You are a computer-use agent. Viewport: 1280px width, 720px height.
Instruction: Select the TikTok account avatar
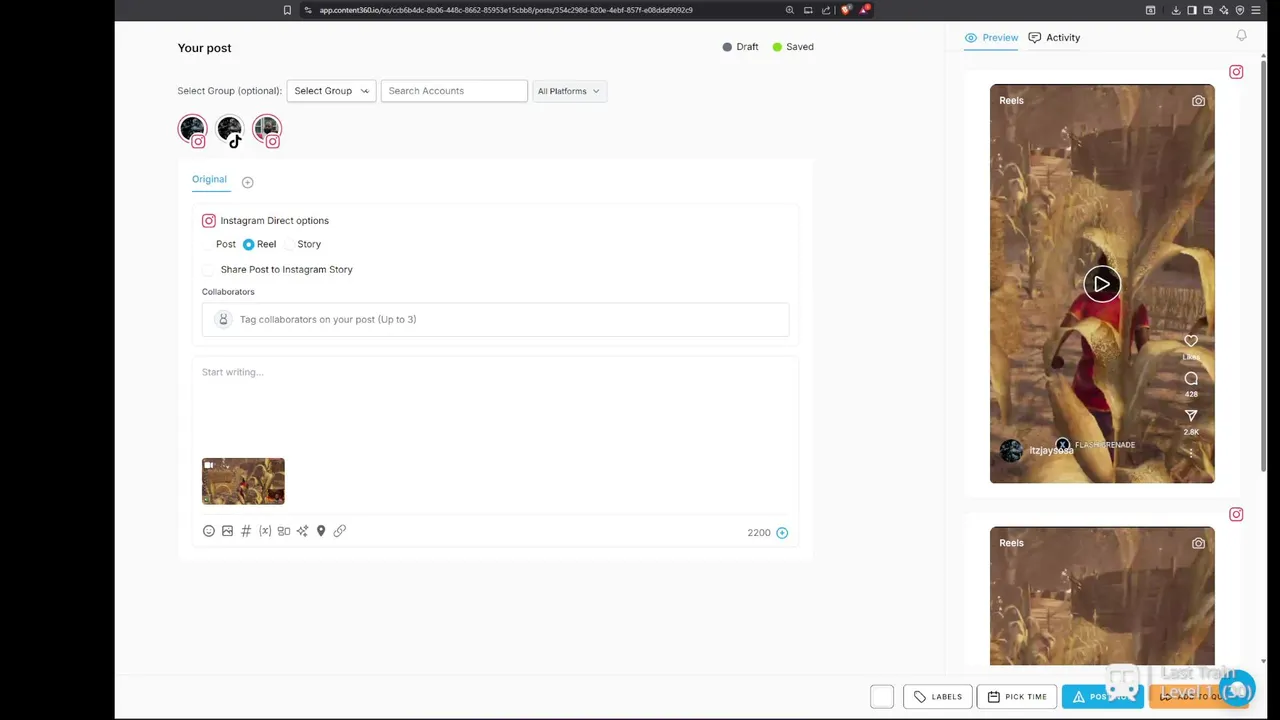coord(229,129)
